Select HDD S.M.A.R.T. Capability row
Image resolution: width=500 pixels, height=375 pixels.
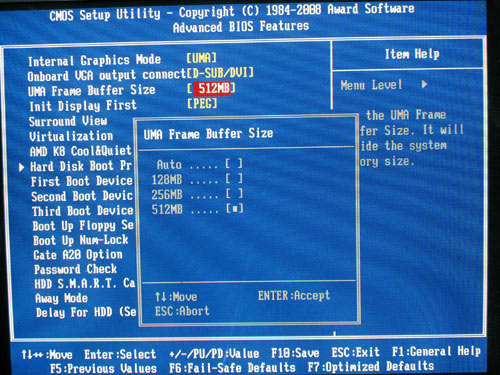[85, 284]
